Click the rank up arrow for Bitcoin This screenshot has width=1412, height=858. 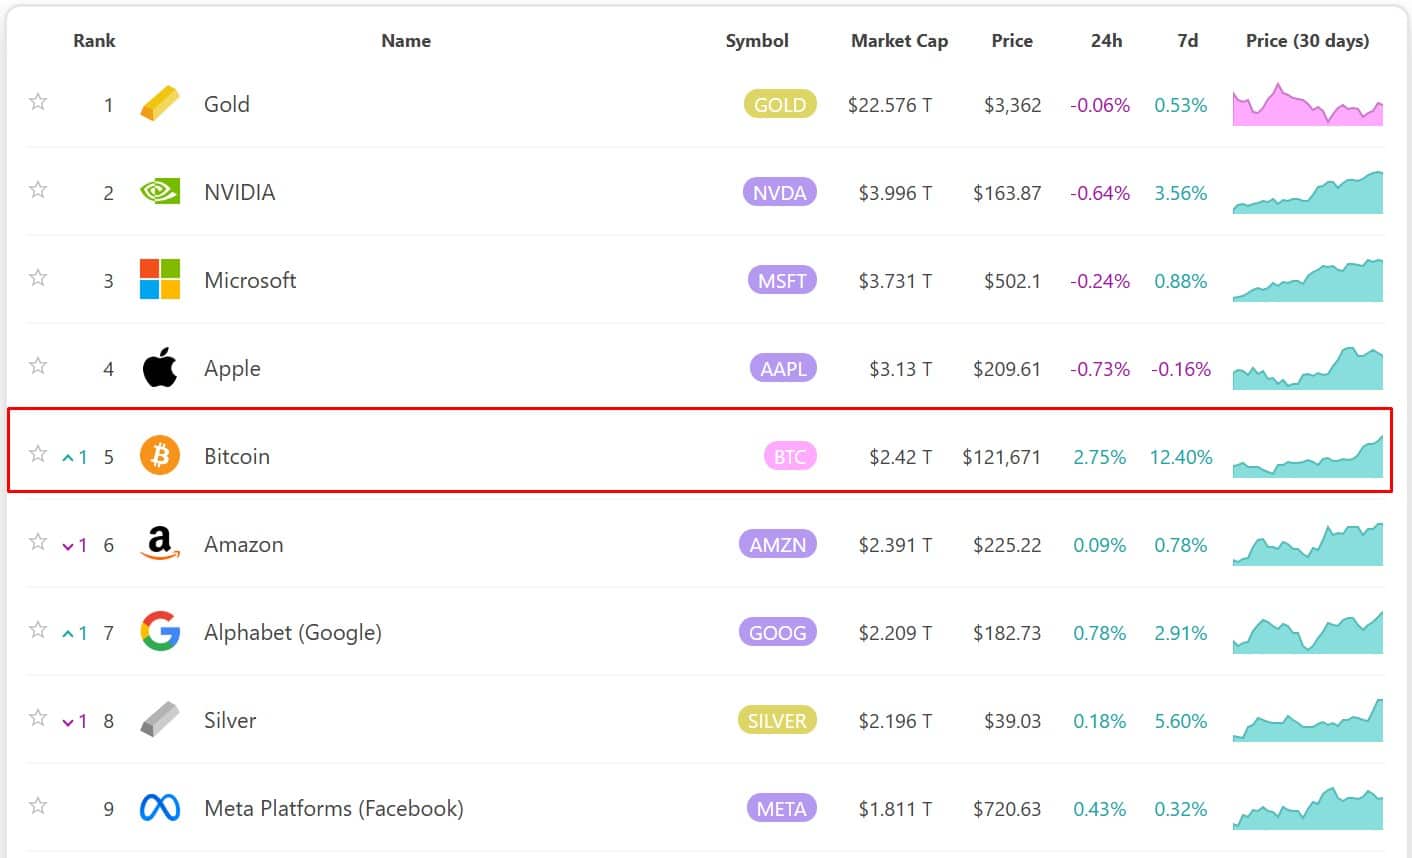tap(68, 458)
